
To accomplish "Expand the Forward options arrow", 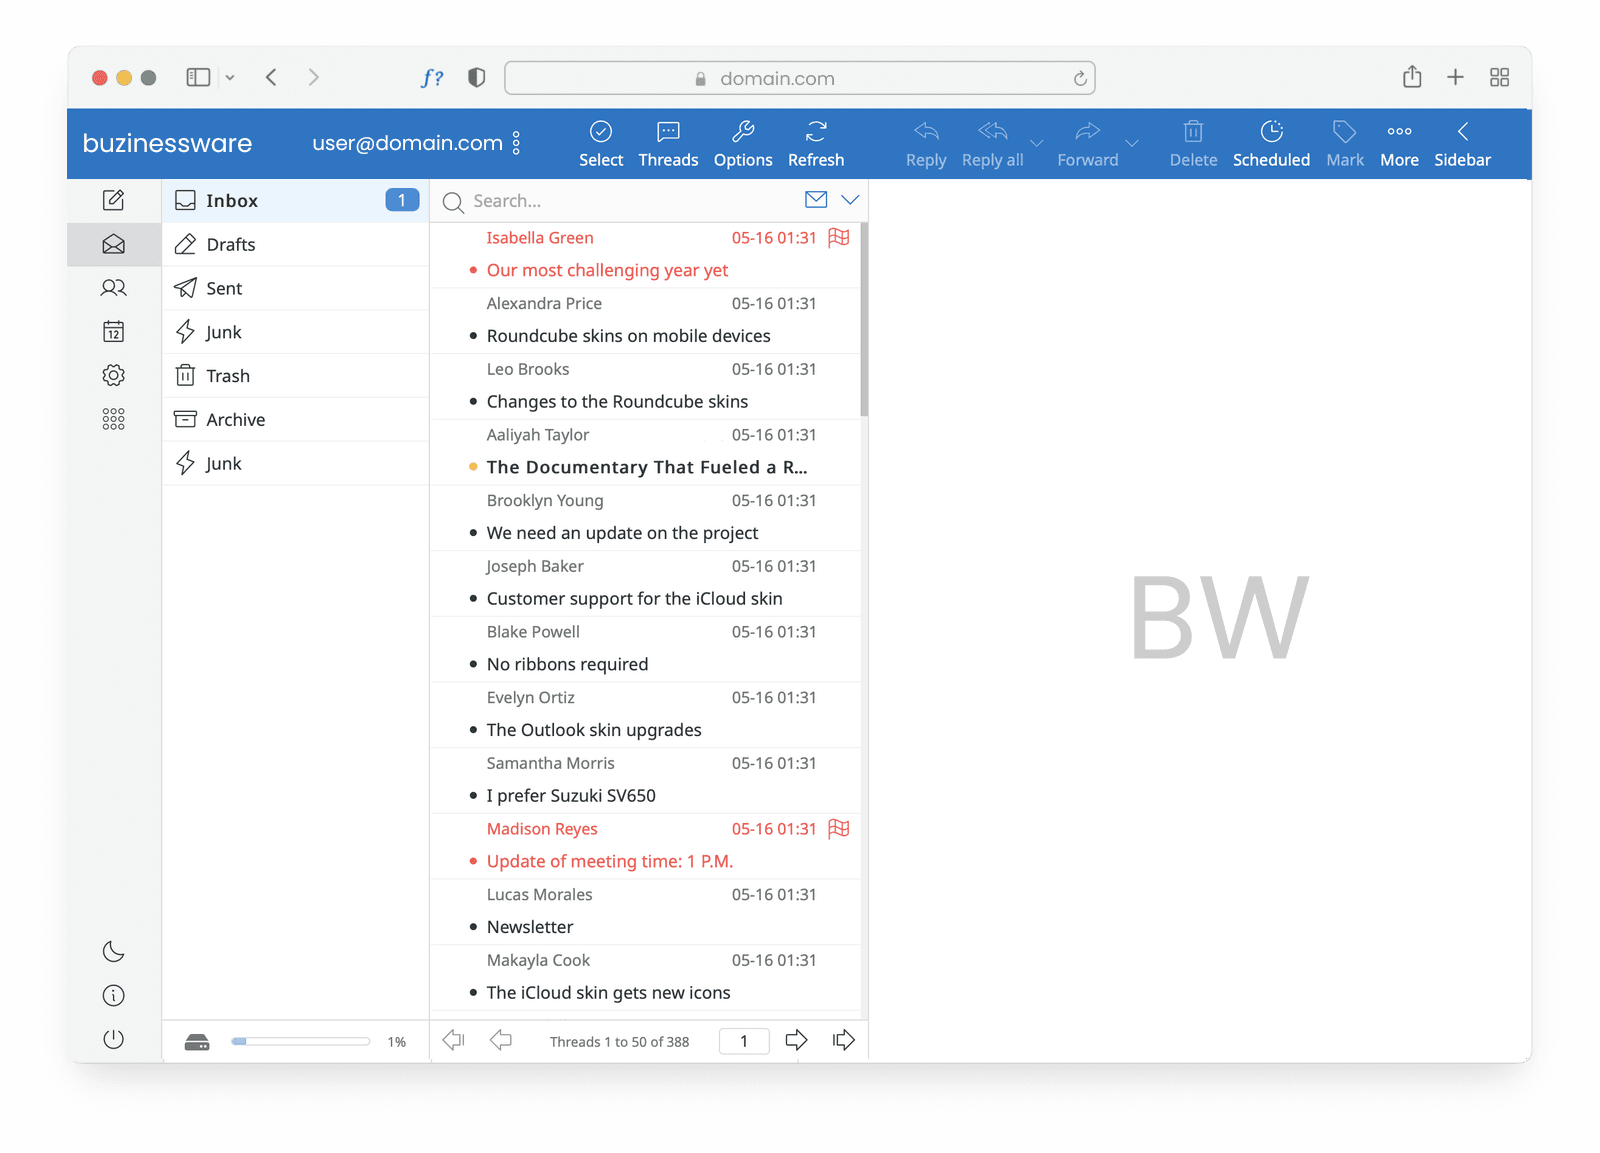I will [1132, 143].
